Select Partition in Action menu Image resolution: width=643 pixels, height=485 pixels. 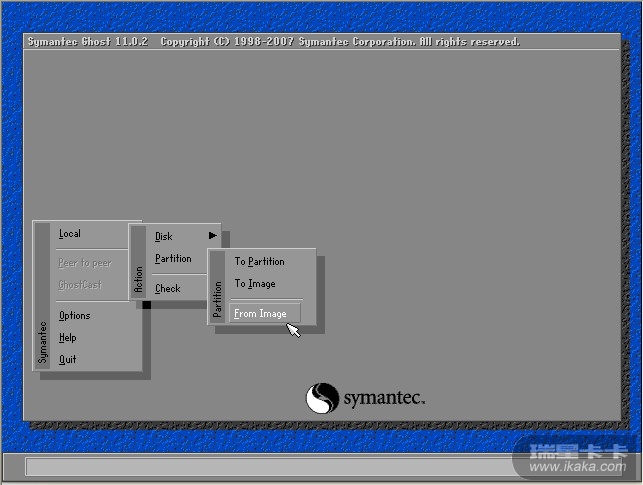coord(173,259)
